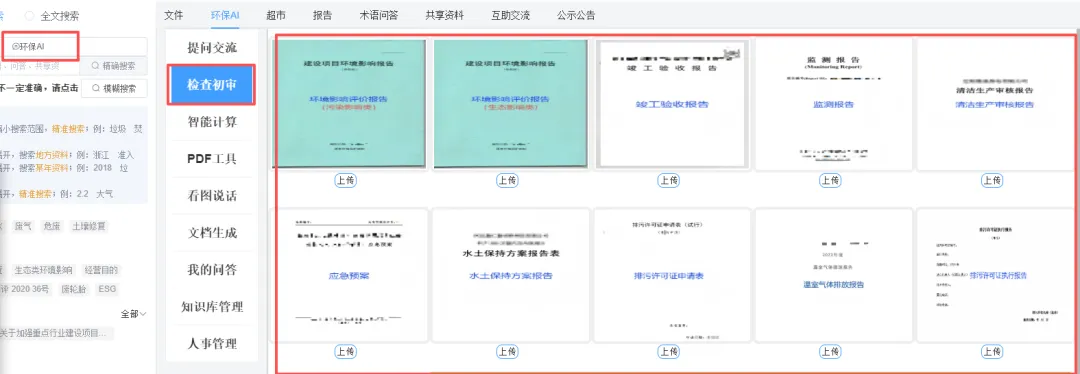Open the 共享资料 tab

[444, 15]
